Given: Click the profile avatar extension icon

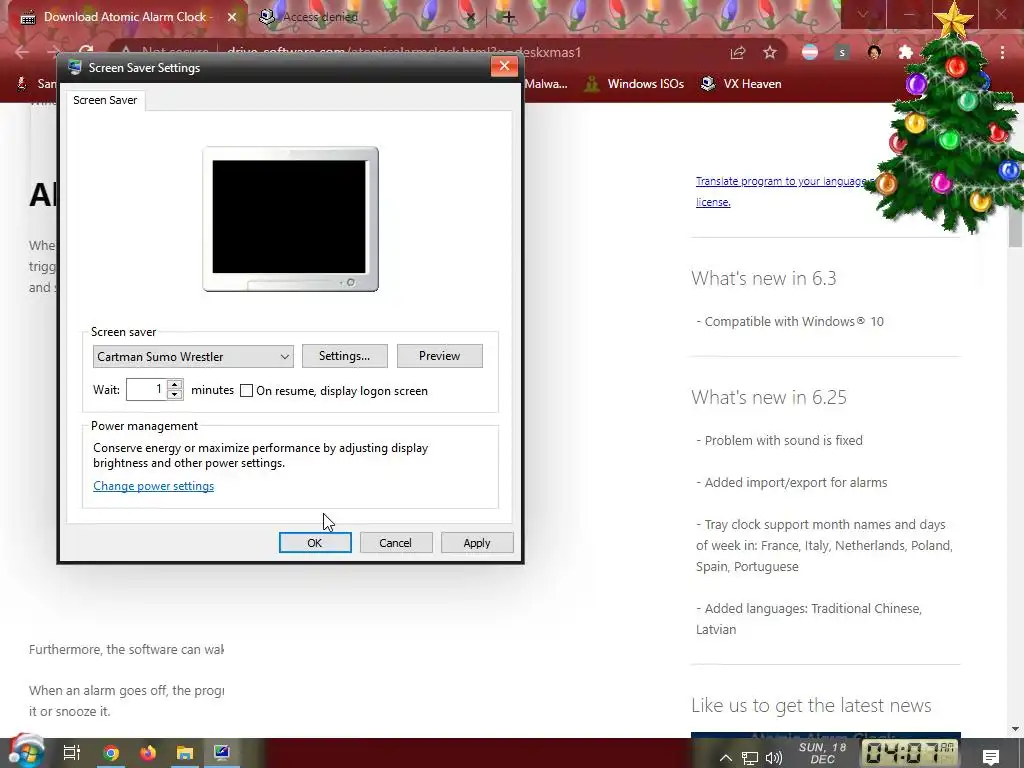Looking at the screenshot, I should coord(874,53).
